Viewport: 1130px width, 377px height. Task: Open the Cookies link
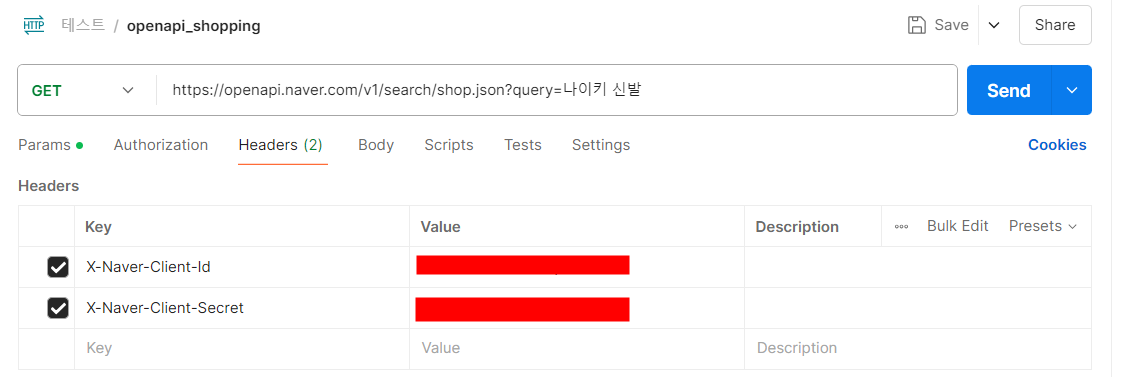(1056, 145)
